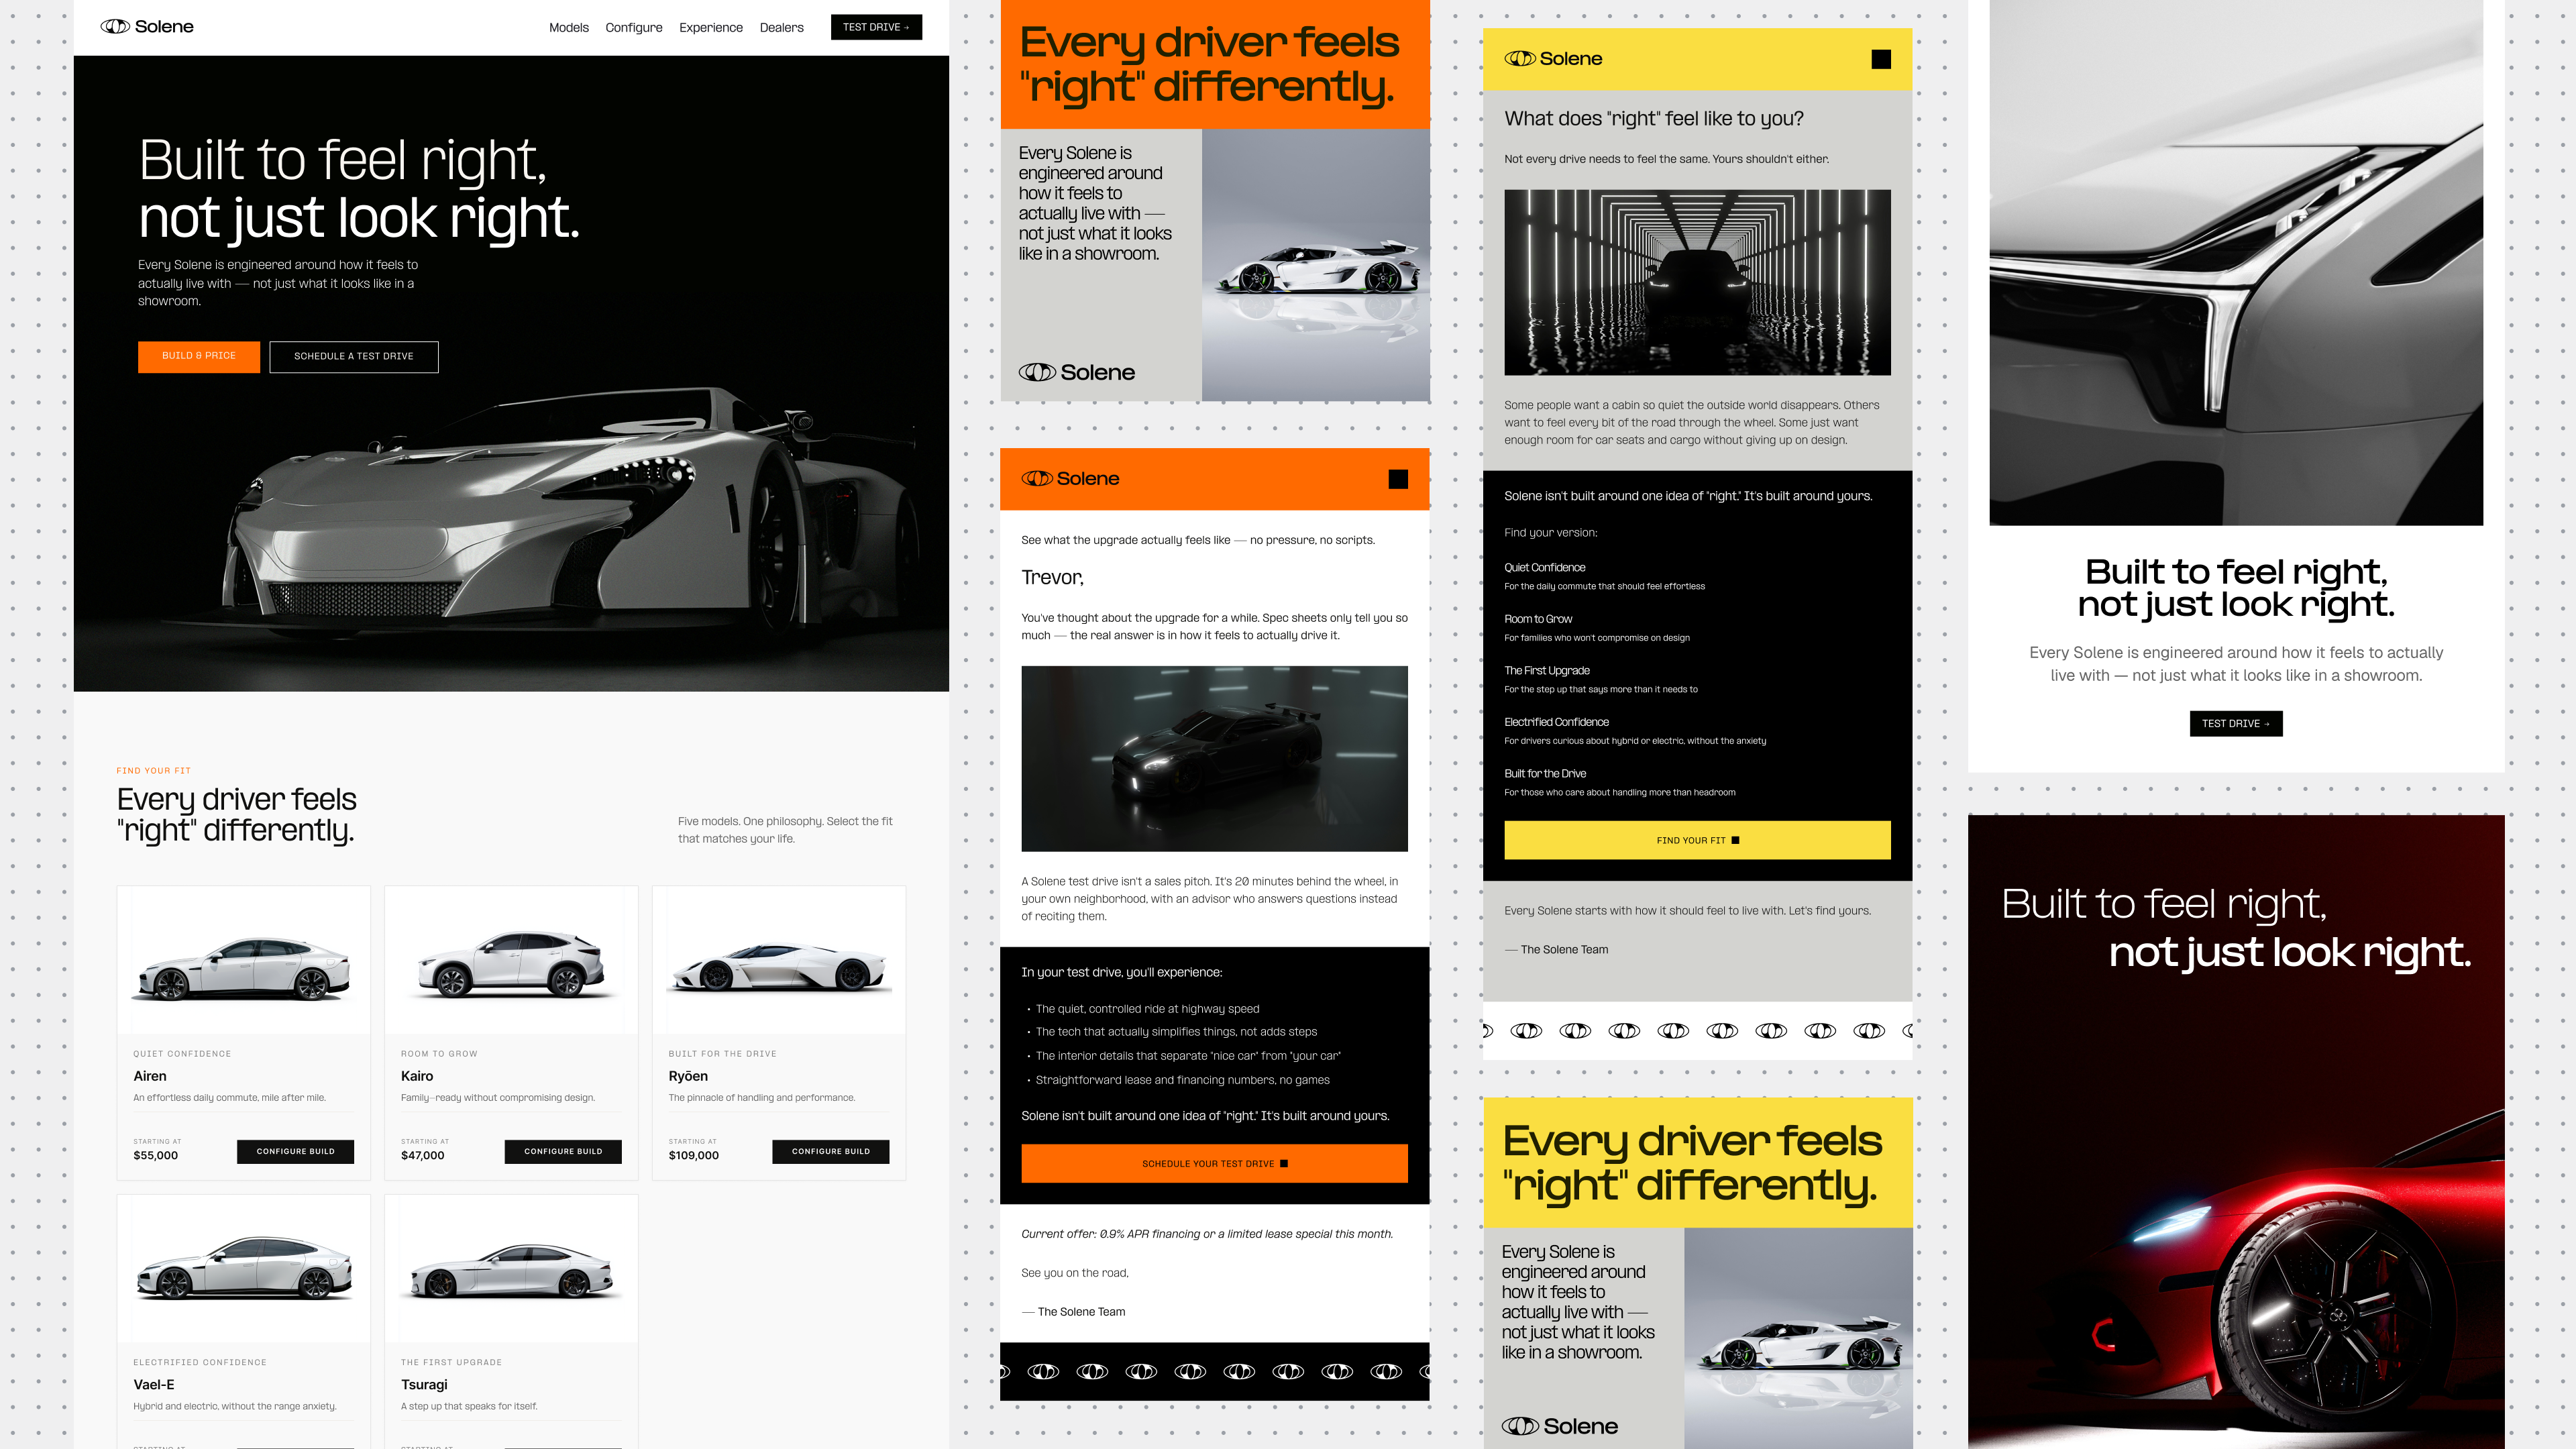Open the Dealers navigation link
Image resolution: width=2576 pixels, height=1449 pixels.
pyautogui.click(x=782, y=28)
